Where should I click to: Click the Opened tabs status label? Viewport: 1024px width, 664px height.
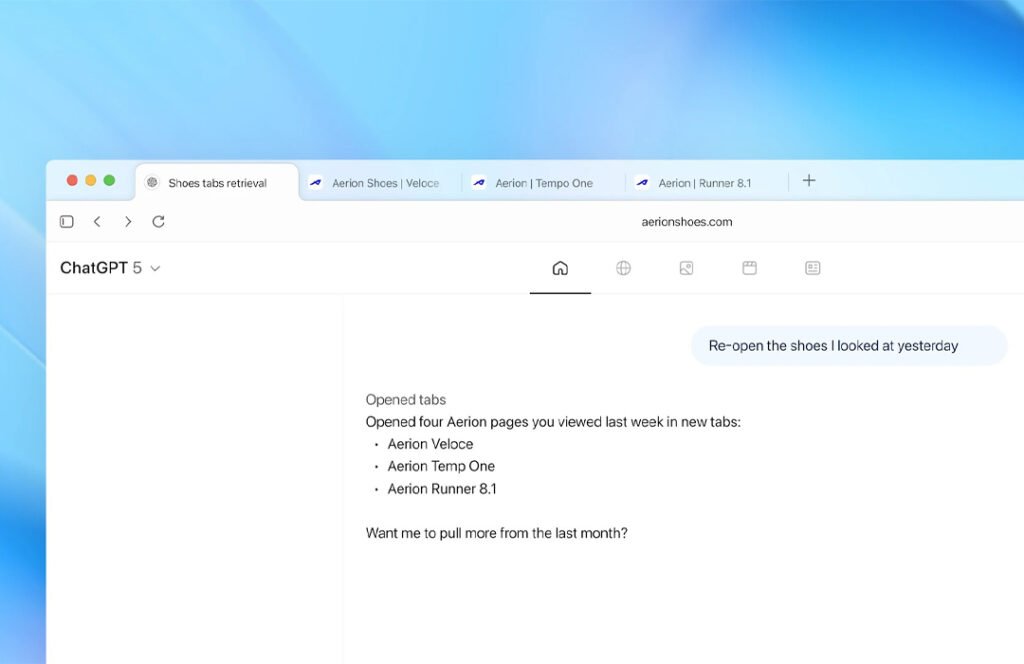pyautogui.click(x=406, y=400)
